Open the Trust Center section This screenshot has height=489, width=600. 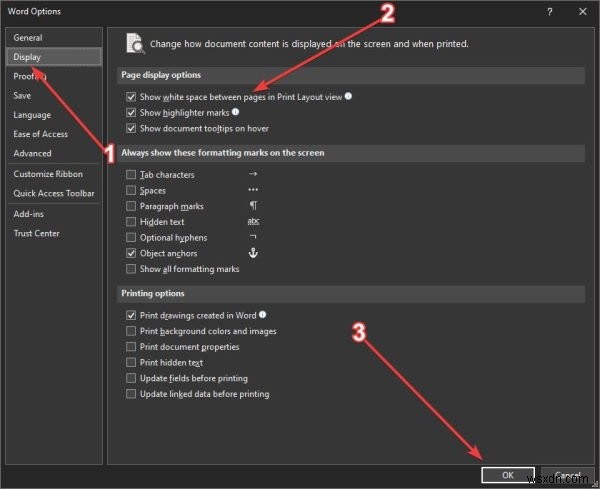click(37, 233)
